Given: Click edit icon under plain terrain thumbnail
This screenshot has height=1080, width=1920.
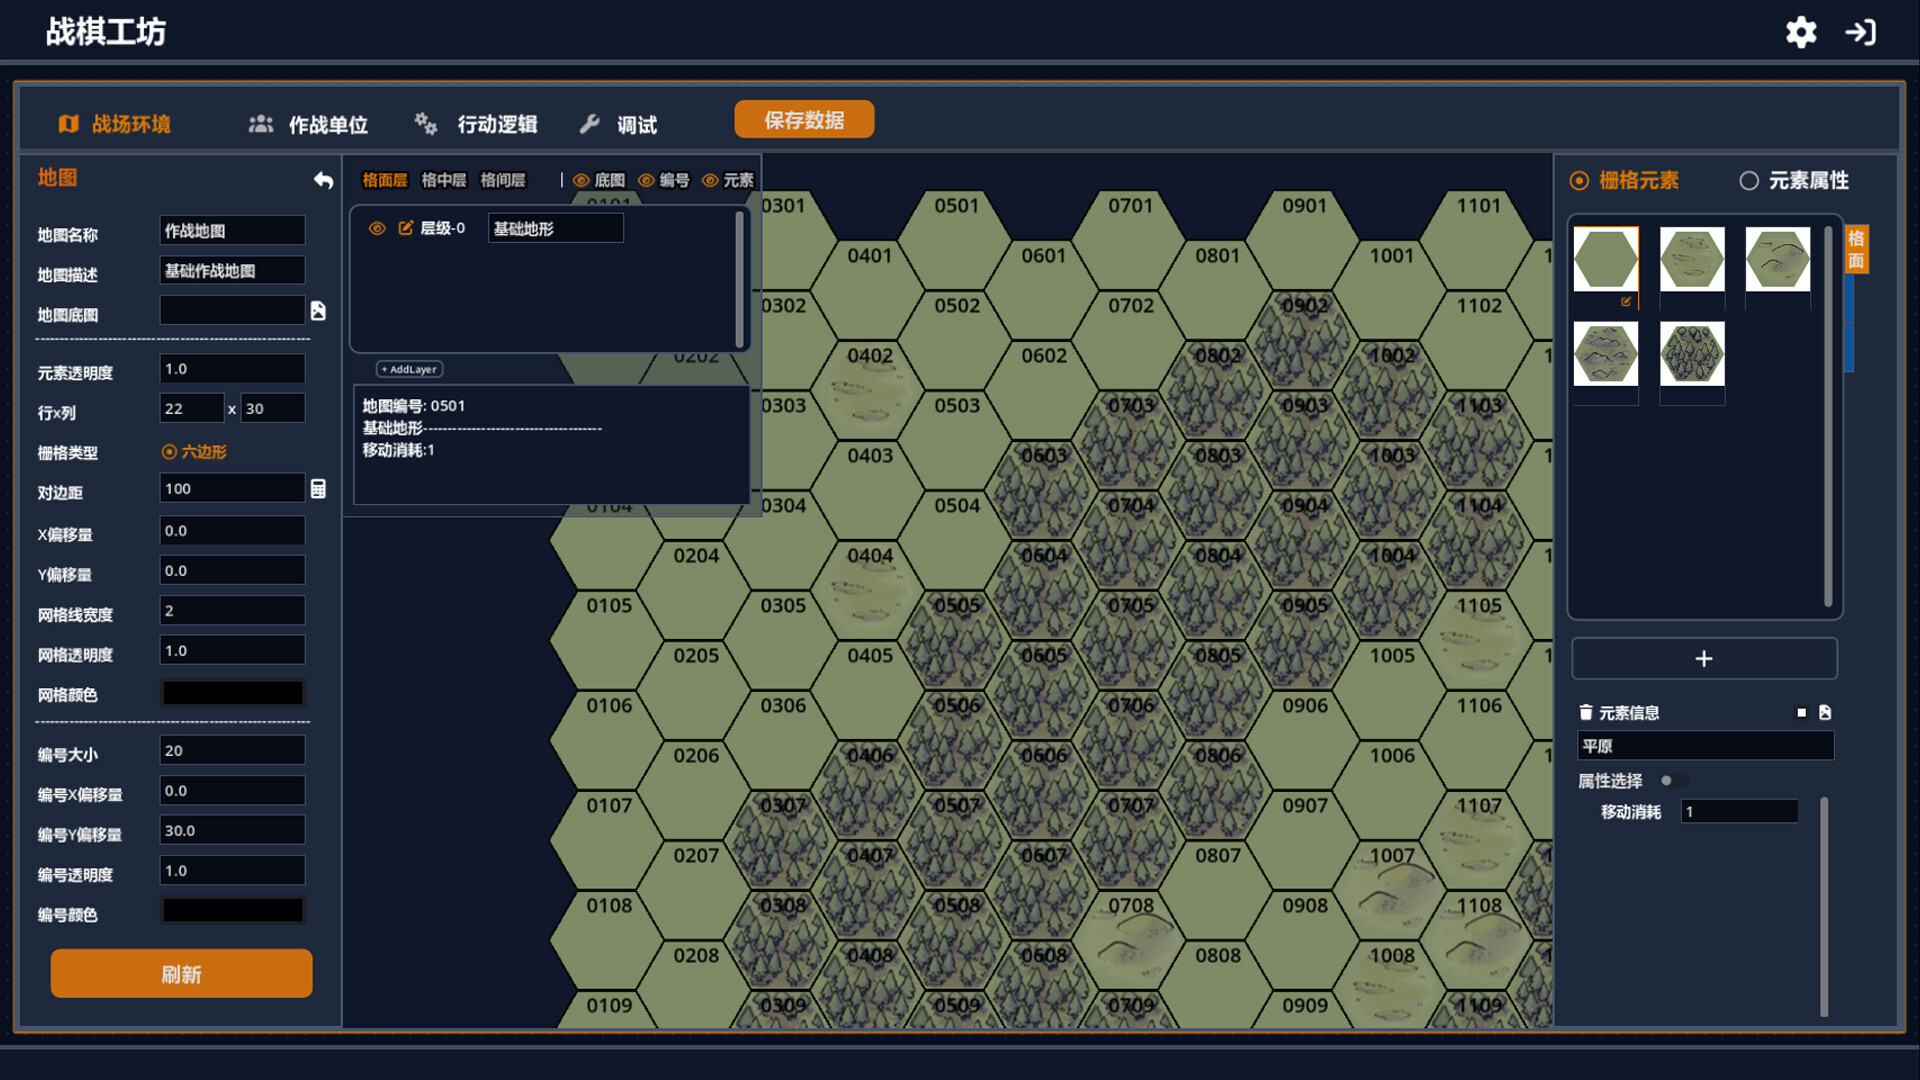Looking at the screenshot, I should pos(1626,301).
